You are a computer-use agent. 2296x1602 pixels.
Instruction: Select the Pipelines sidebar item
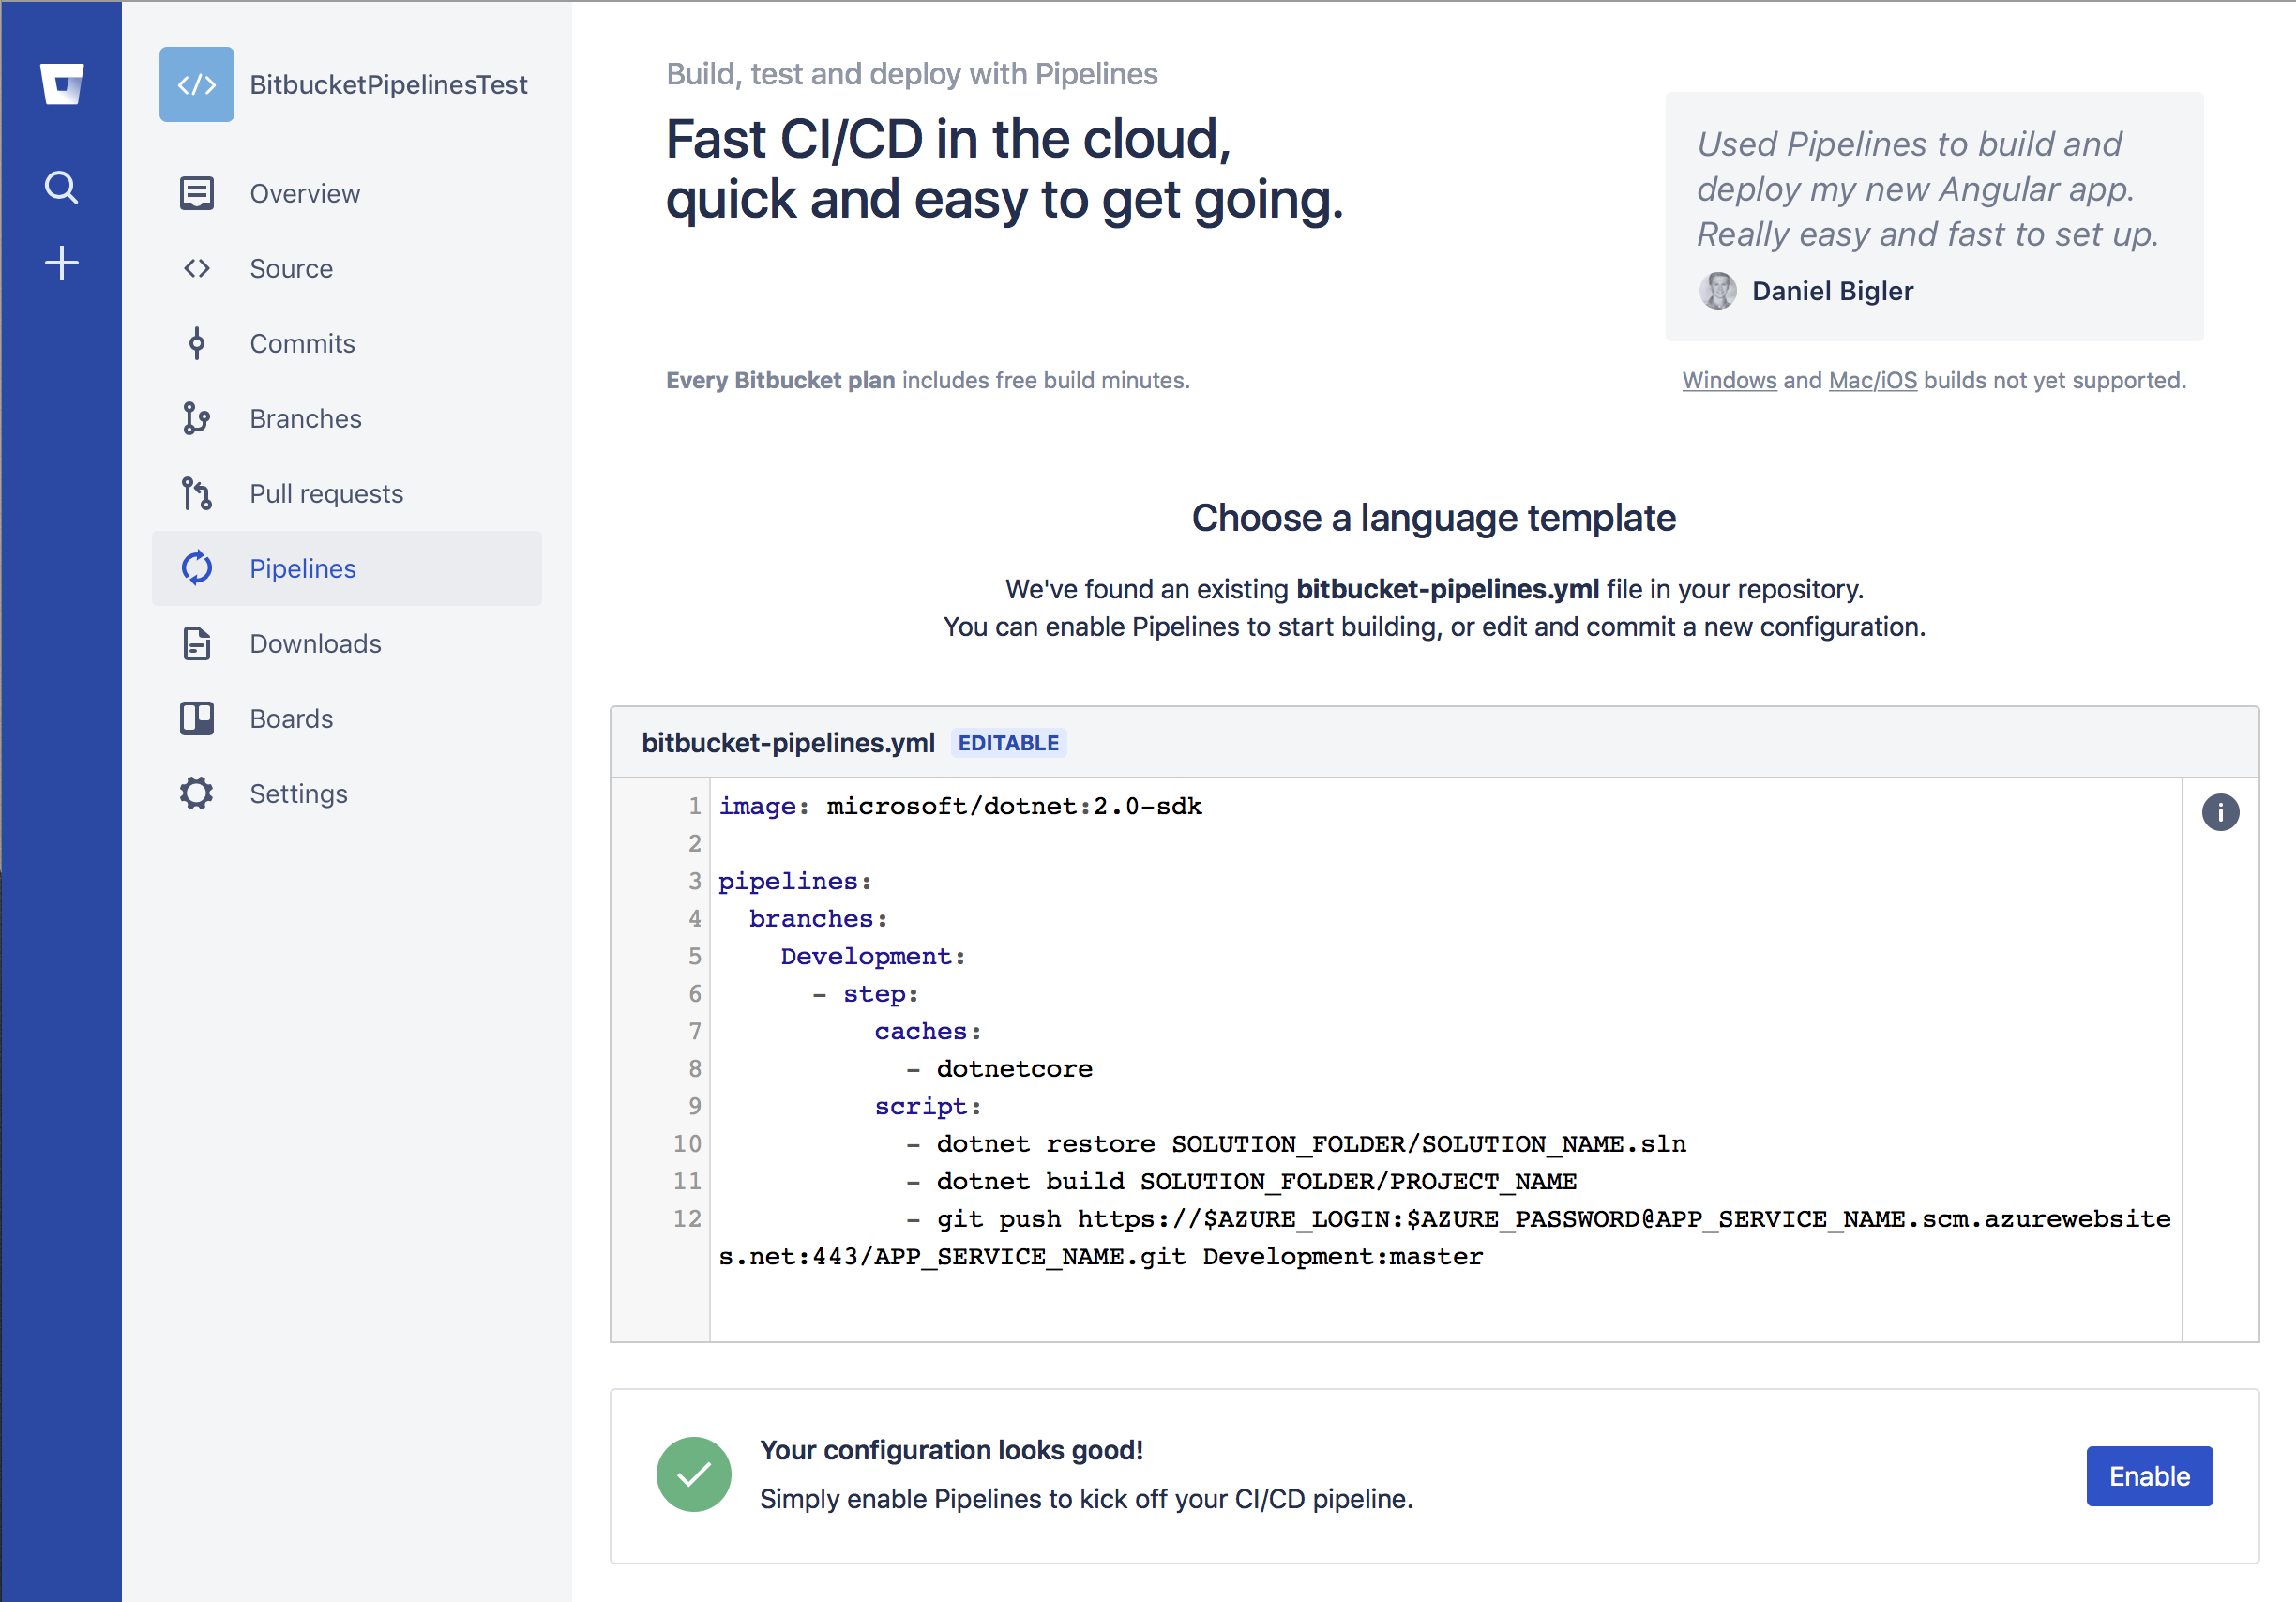pos(347,568)
